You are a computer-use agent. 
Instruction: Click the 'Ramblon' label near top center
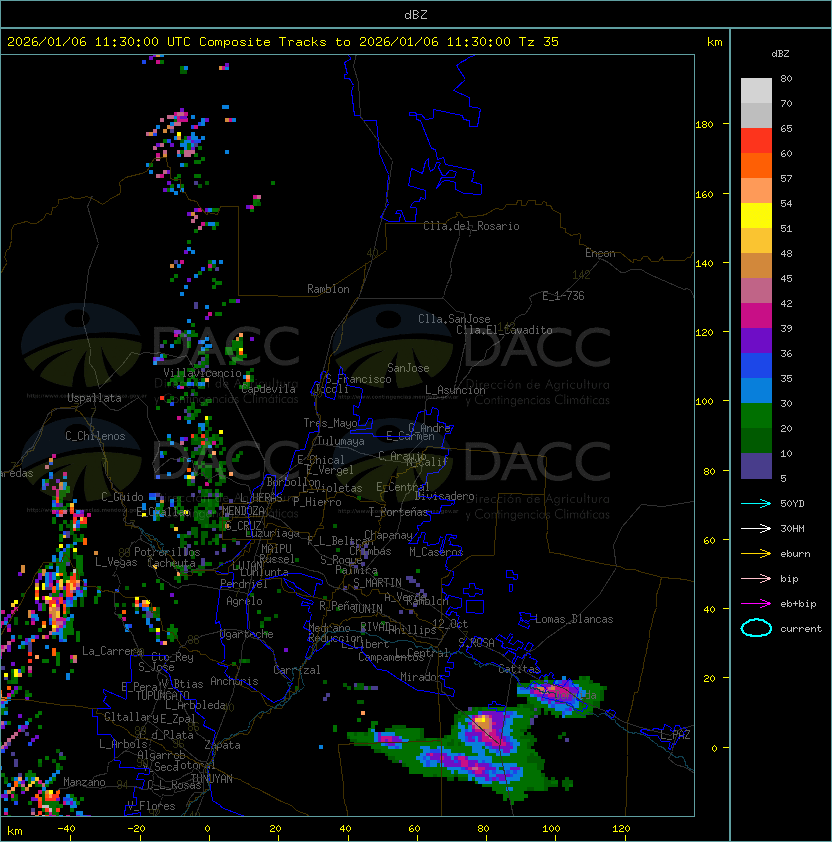click(x=328, y=289)
